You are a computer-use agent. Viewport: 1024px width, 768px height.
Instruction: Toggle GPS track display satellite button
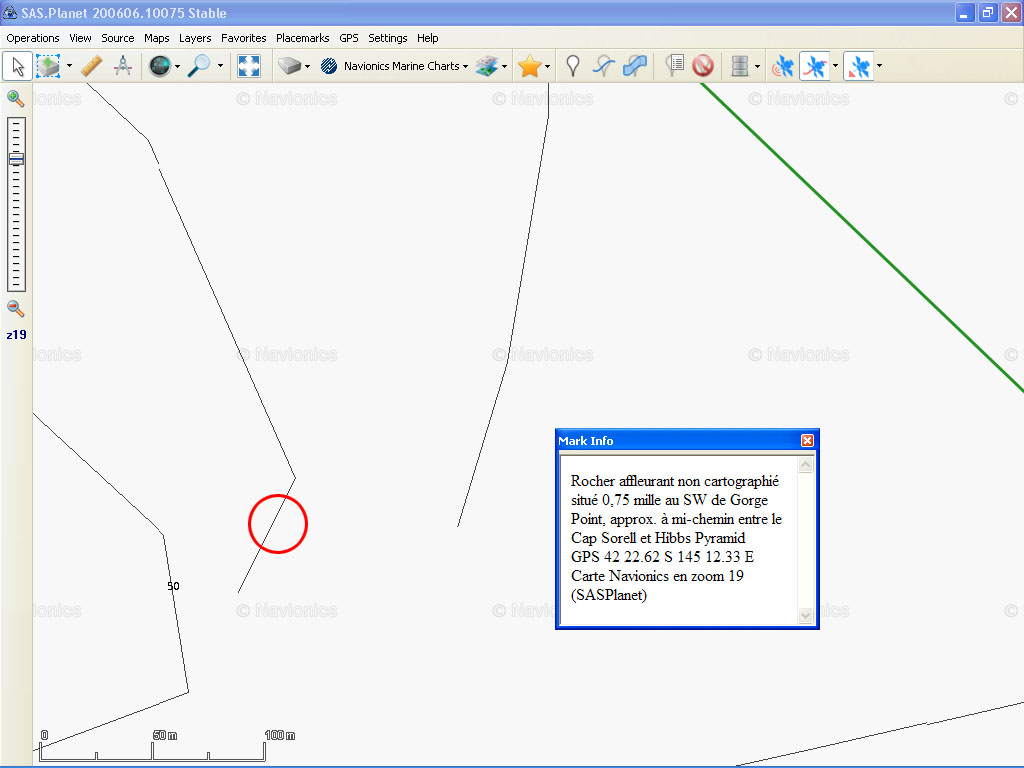(814, 66)
